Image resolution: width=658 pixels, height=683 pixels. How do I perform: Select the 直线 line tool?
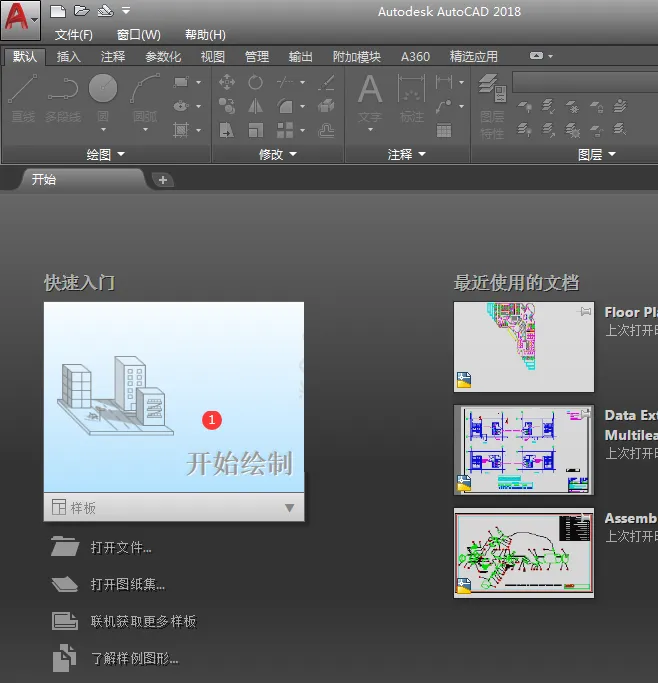pos(23,98)
